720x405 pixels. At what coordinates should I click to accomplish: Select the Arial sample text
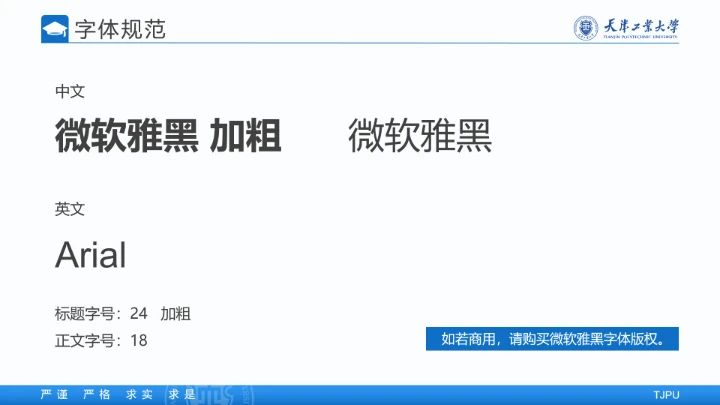90,255
